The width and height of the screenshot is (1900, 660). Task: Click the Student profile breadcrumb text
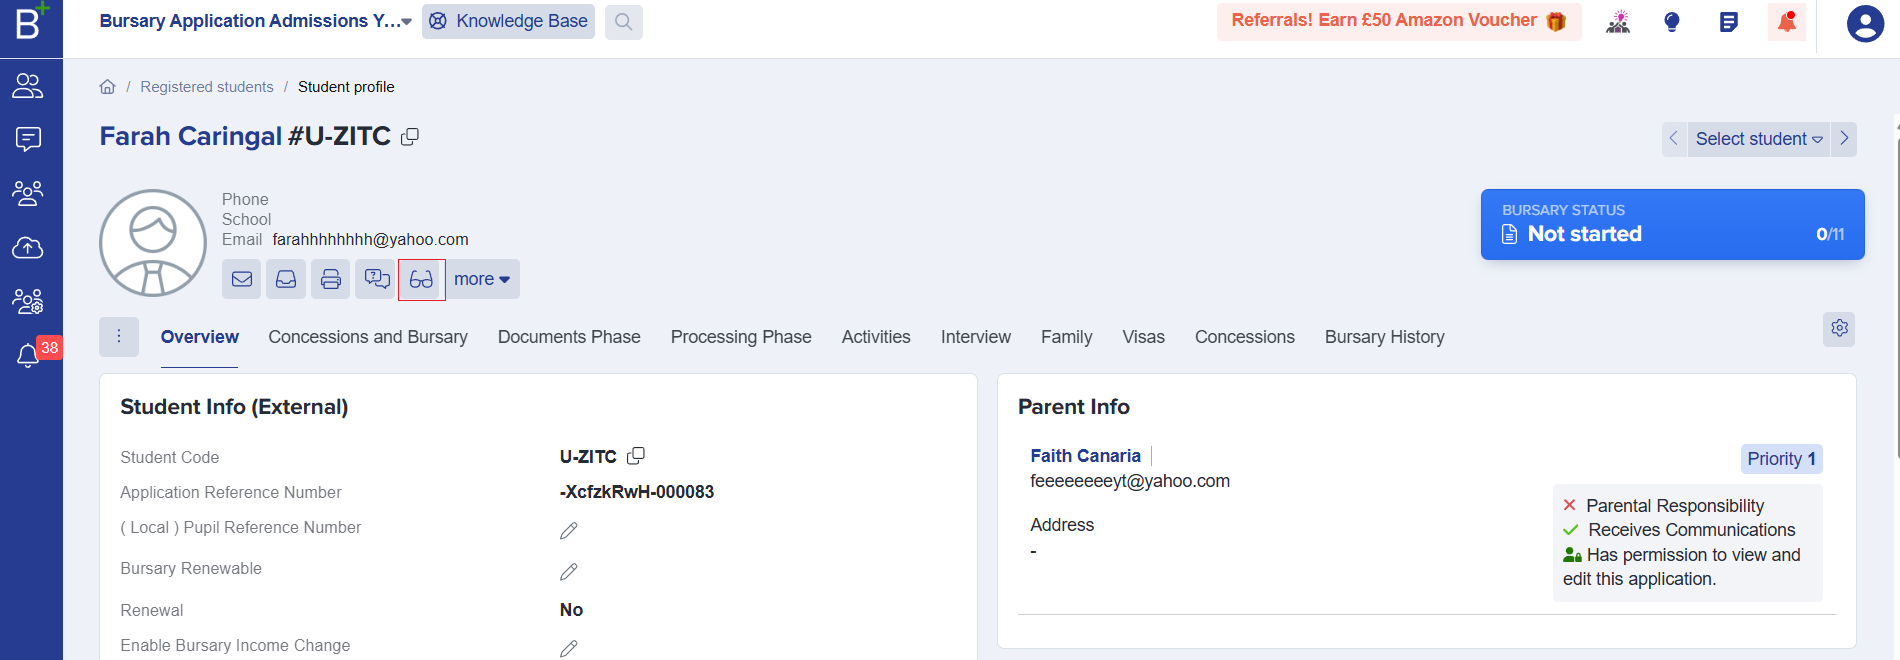click(346, 87)
